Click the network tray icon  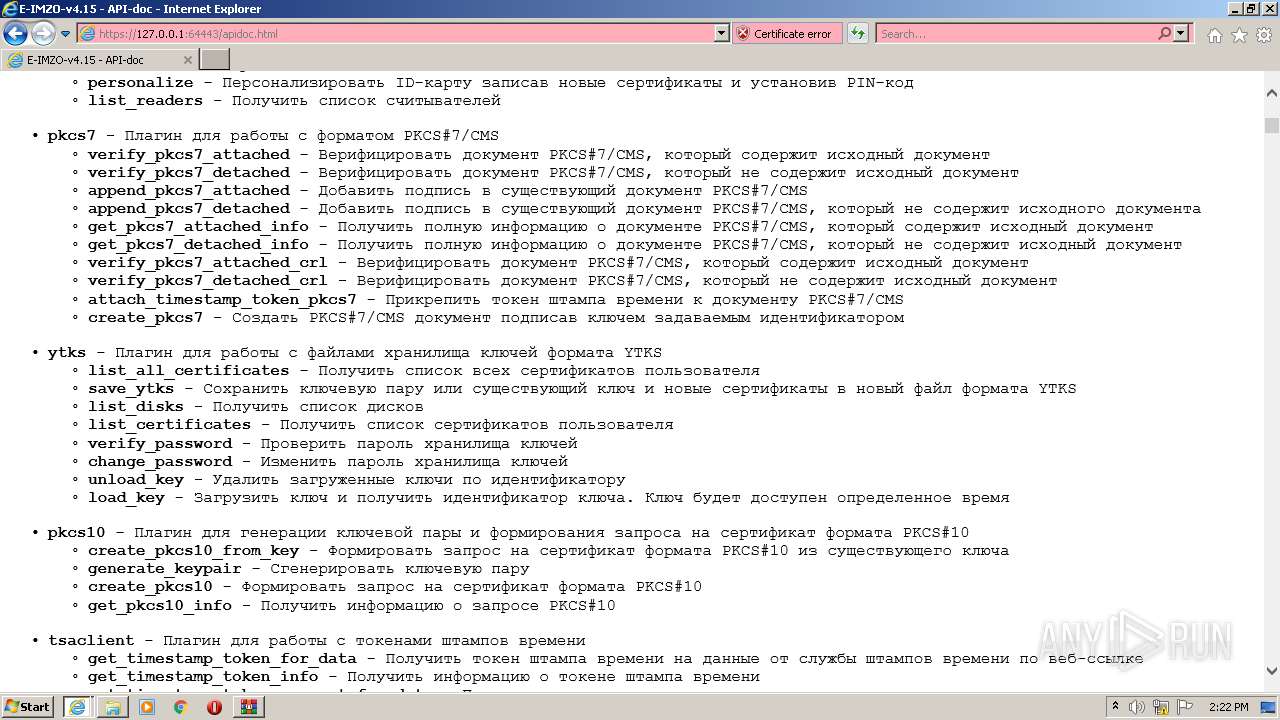1161,707
